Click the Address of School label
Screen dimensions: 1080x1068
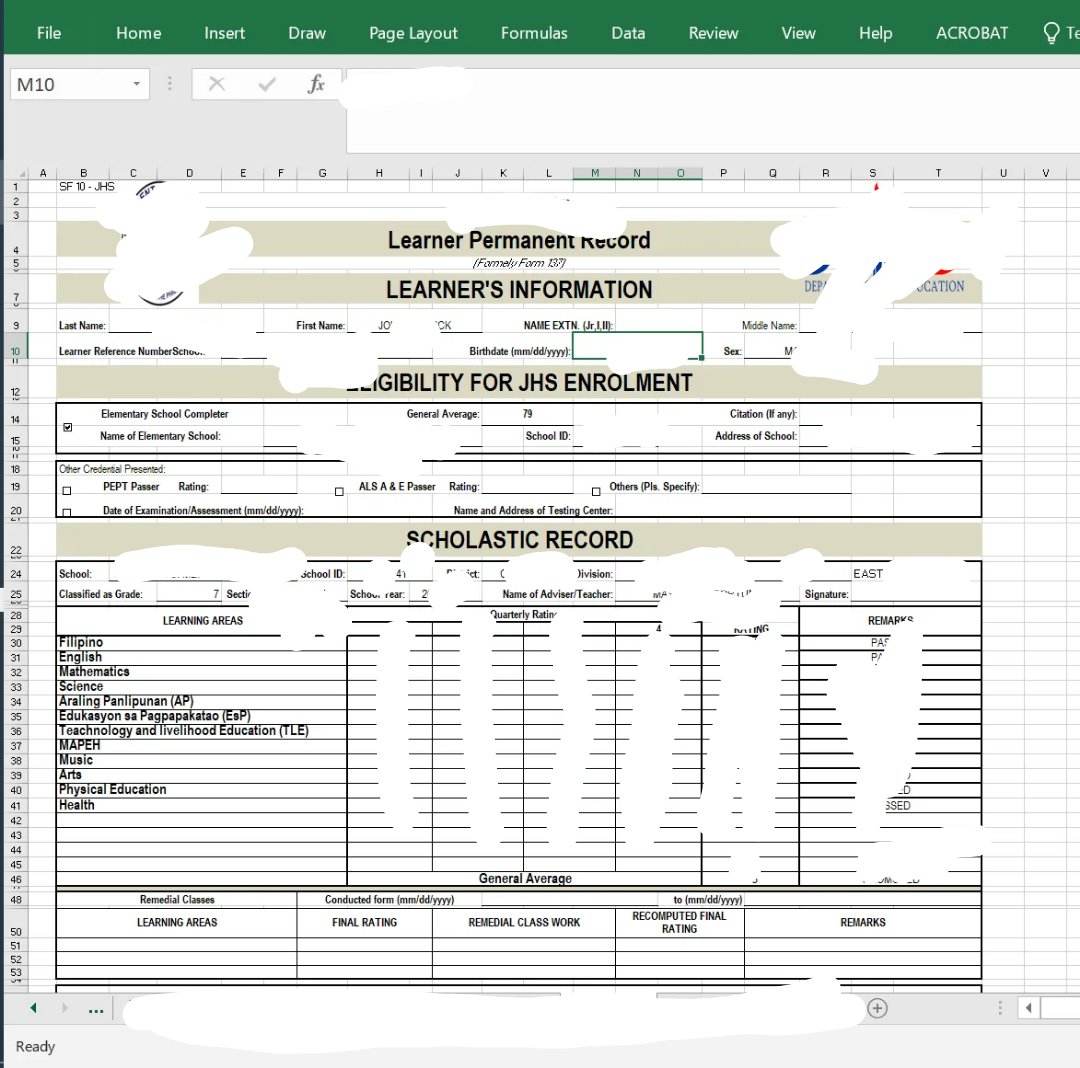(x=755, y=436)
